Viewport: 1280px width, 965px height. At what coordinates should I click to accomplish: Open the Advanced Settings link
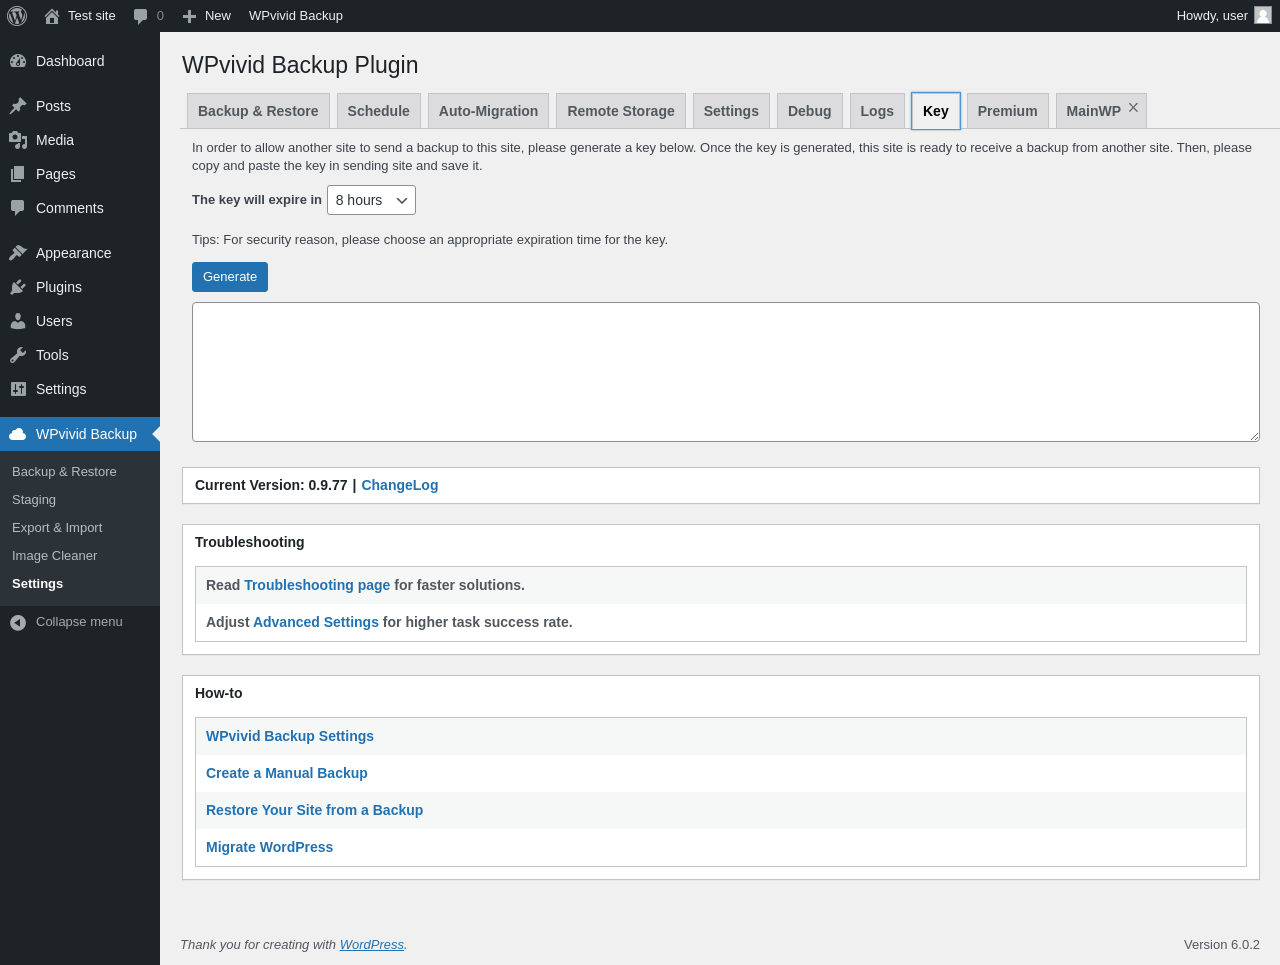(316, 622)
